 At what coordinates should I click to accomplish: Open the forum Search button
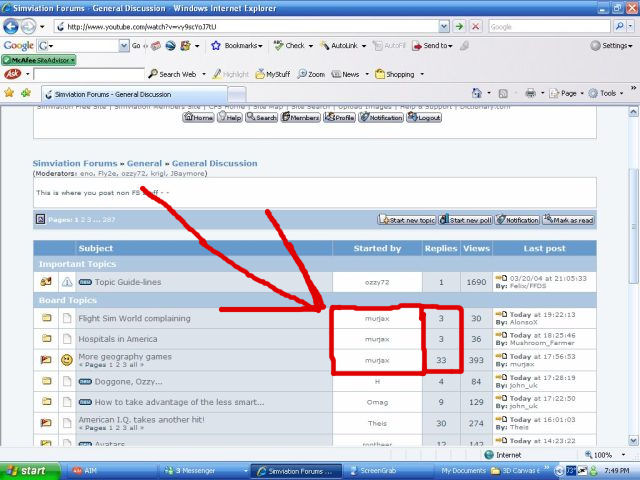coord(260,117)
